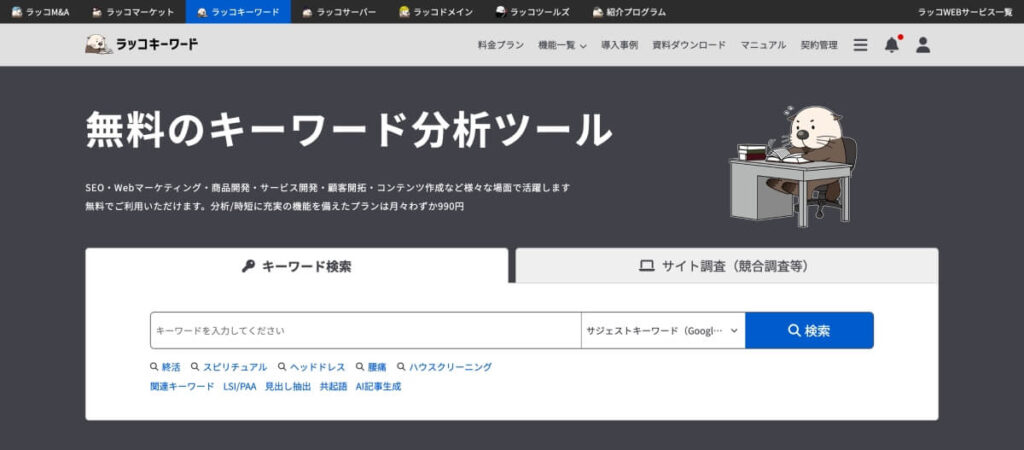Go to the 料金プラン page
Image resolution: width=1024 pixels, height=450 pixels.
point(501,45)
